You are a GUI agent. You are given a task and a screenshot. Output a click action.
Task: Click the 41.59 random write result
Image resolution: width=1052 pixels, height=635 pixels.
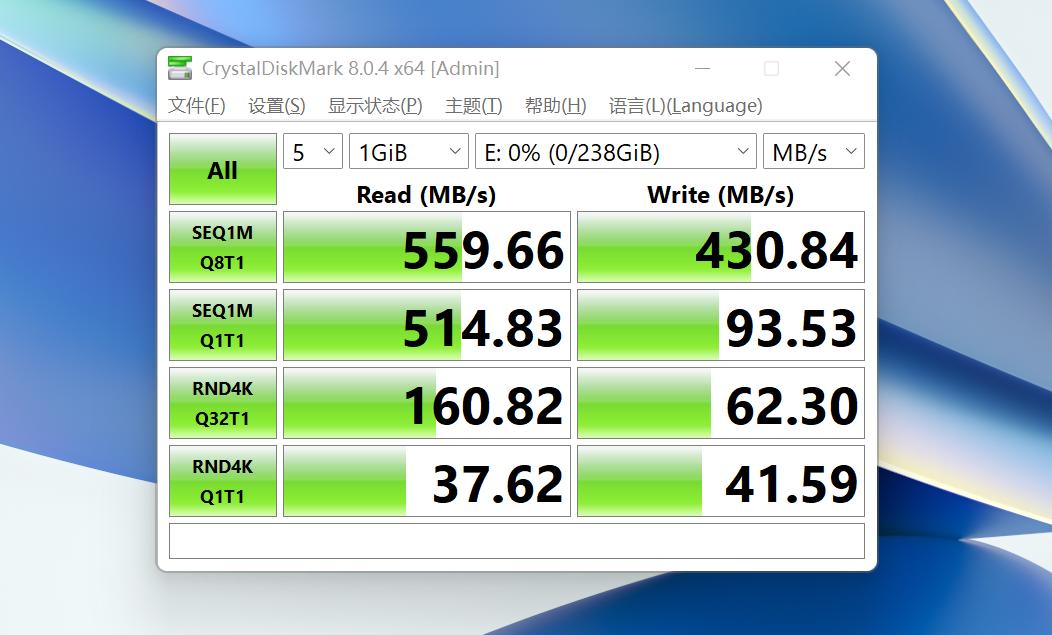click(721, 481)
